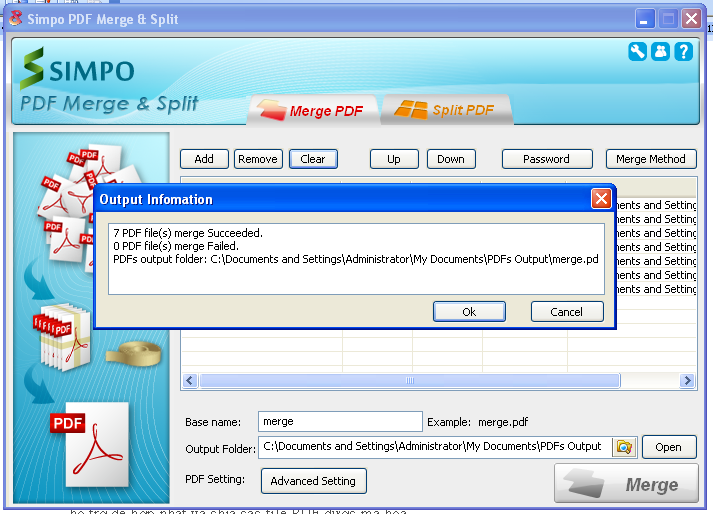Image resolution: width=713 pixels, height=514 pixels.
Task: Click Cancel in Output Infomation dialog
Action: [x=567, y=312]
